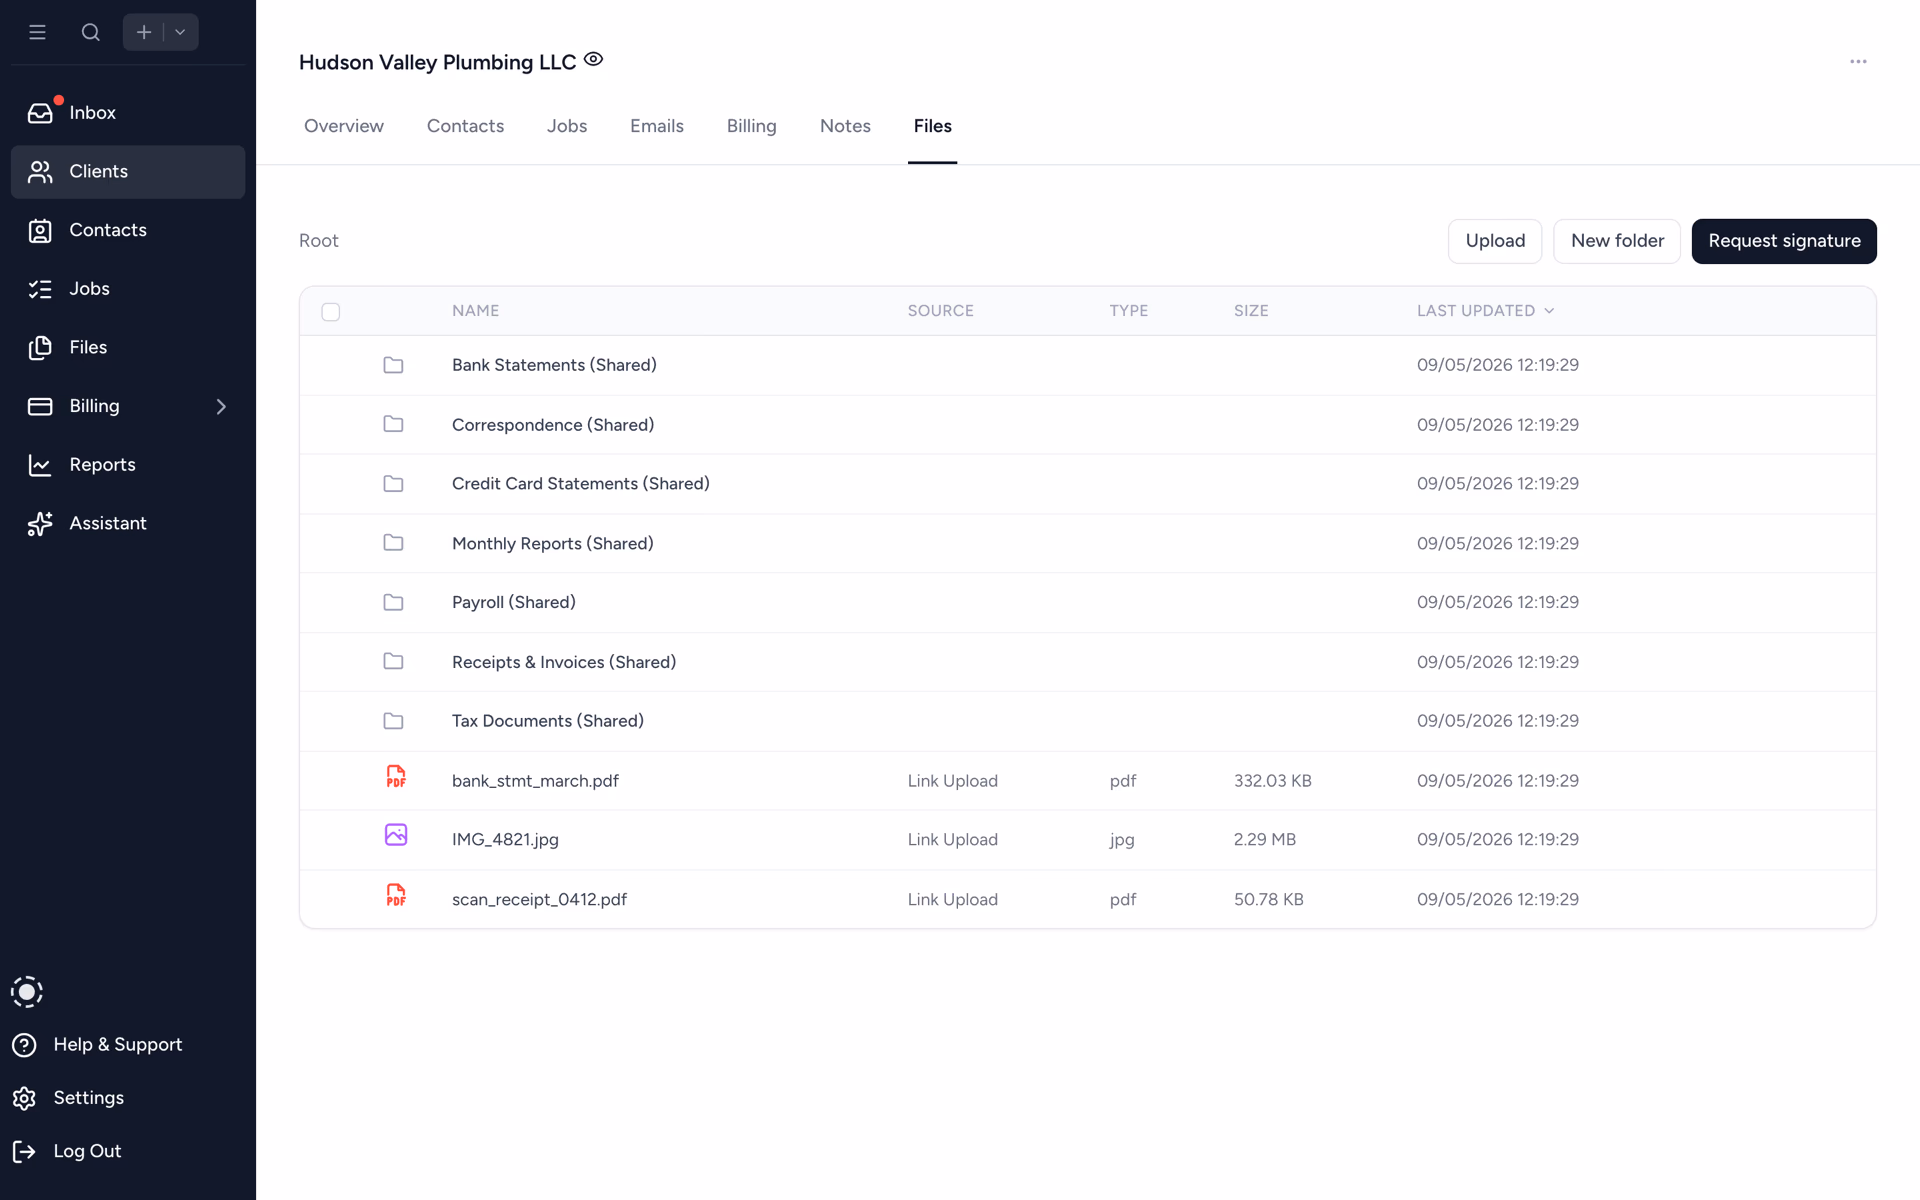Sort by the Type column header
This screenshot has height=1200, width=1920.
coord(1129,311)
